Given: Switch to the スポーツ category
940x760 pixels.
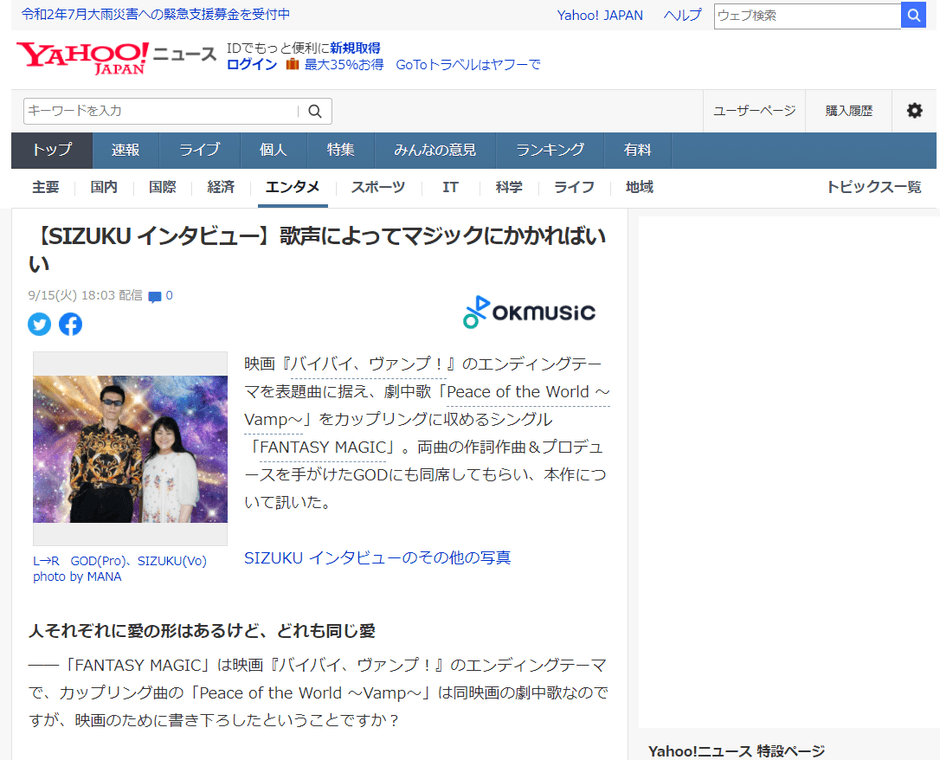Looking at the screenshot, I should [x=377, y=187].
